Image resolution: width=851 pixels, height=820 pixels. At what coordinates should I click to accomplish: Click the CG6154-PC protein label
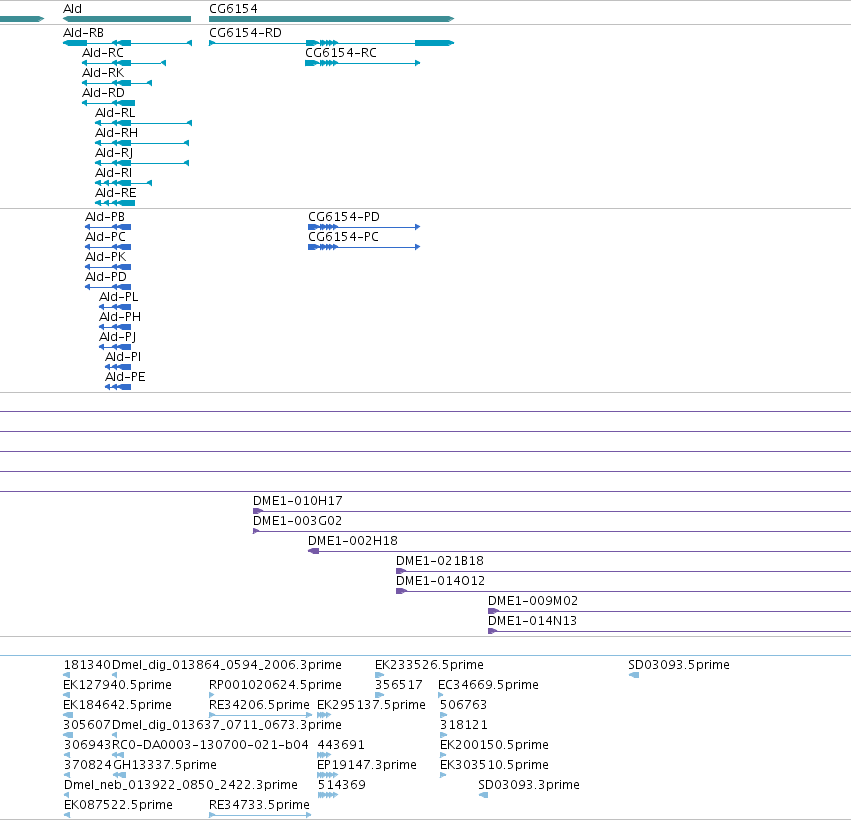[x=344, y=237]
